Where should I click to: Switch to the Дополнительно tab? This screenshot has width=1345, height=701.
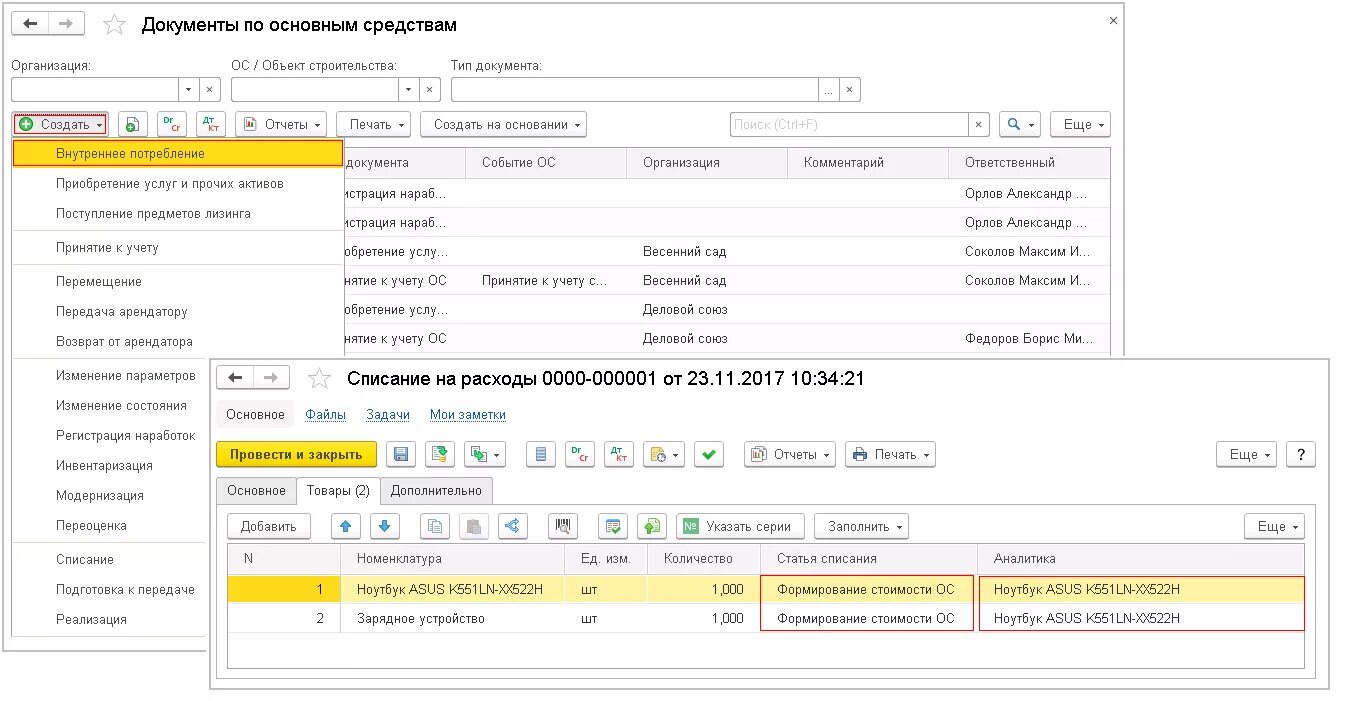pos(436,490)
